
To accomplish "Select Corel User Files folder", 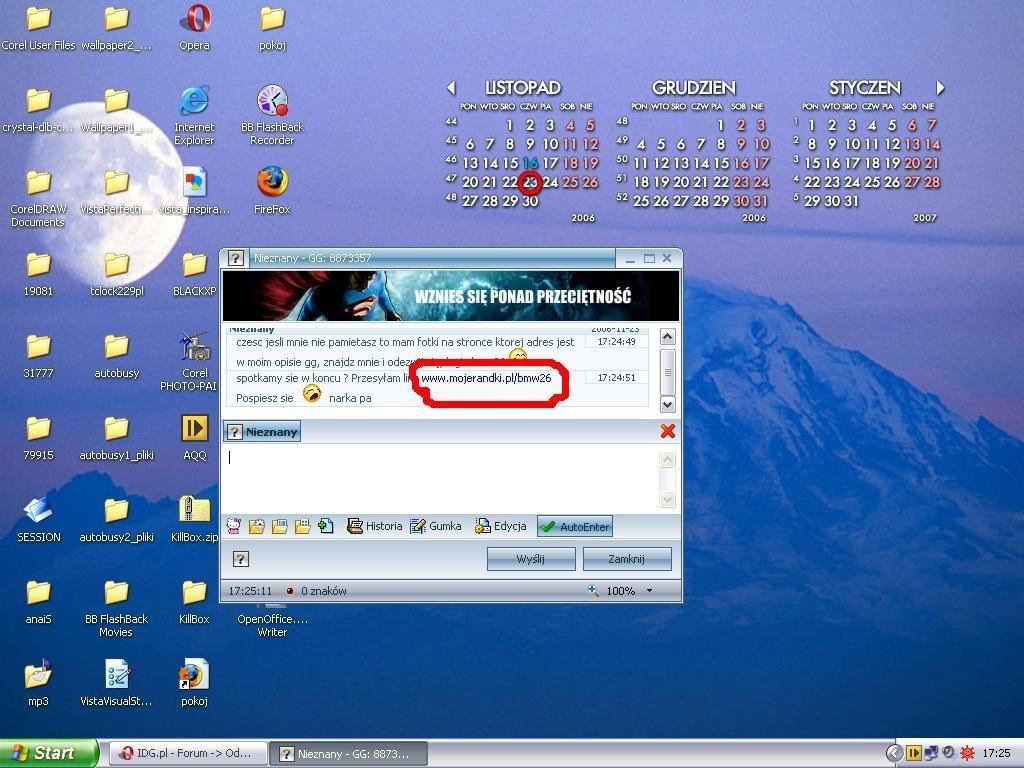I will pos(39,27).
